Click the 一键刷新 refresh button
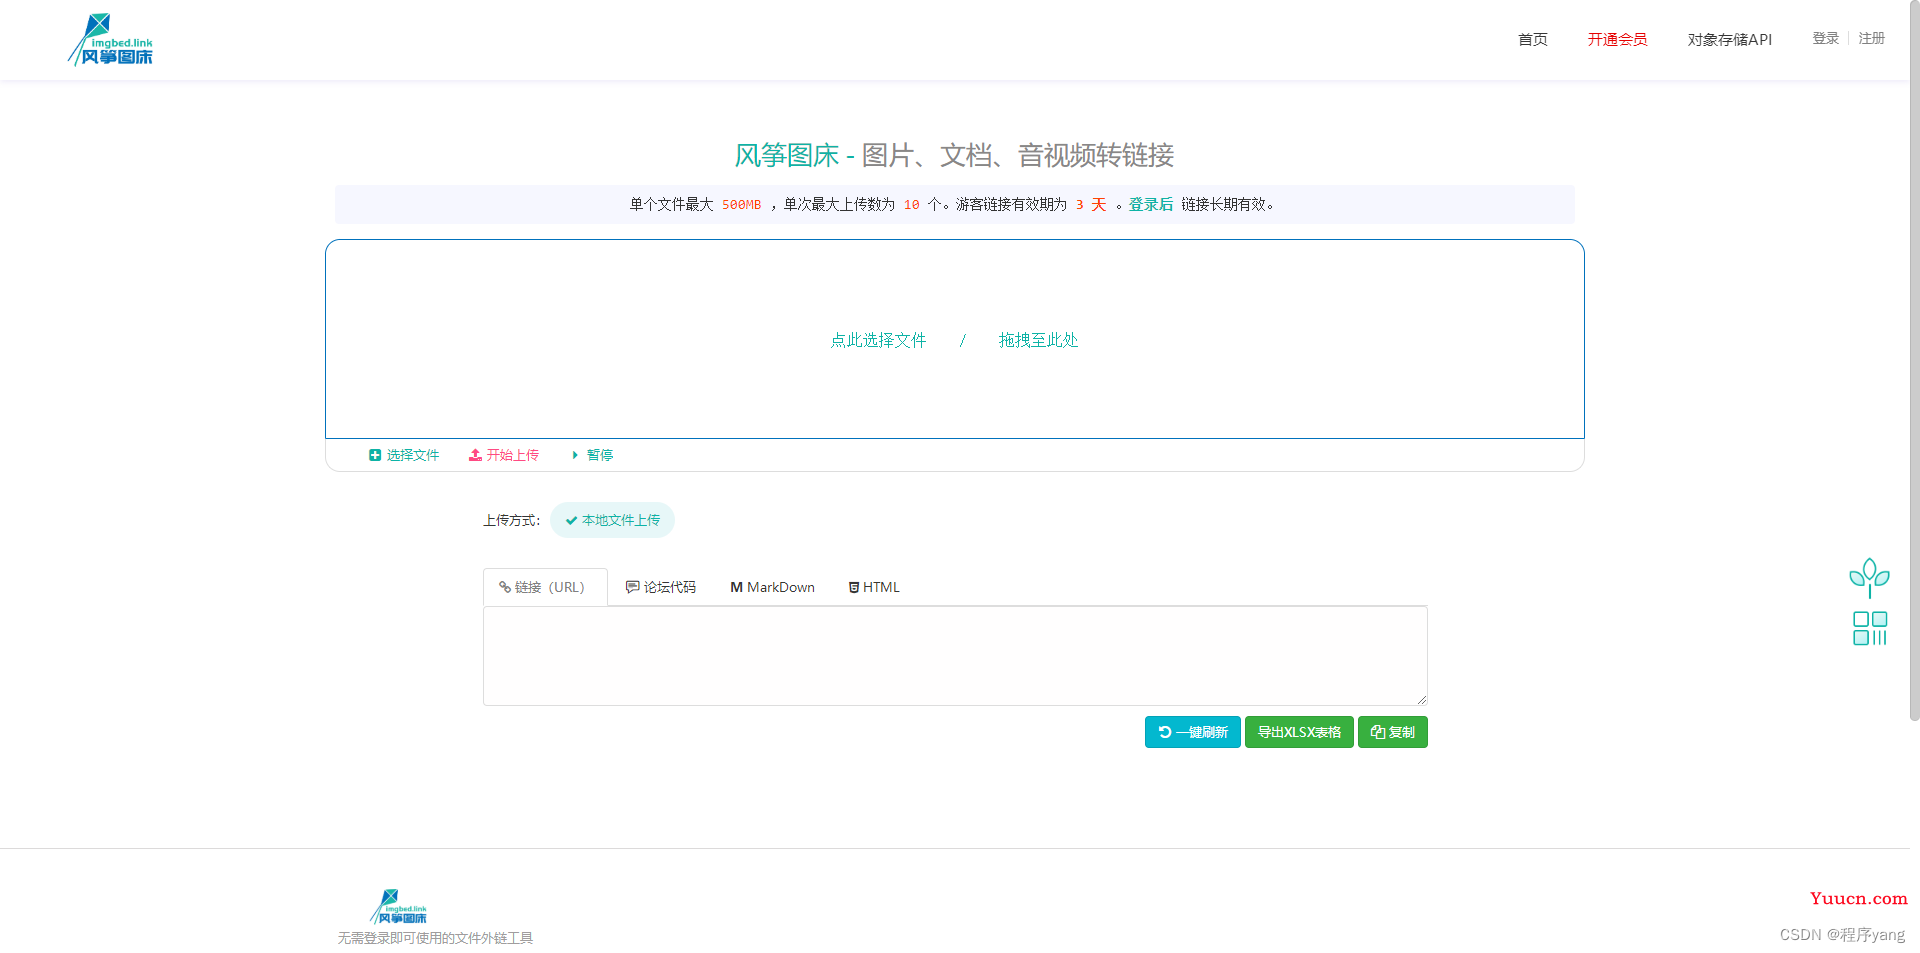Viewport: 1920px width, 953px height. [1192, 732]
